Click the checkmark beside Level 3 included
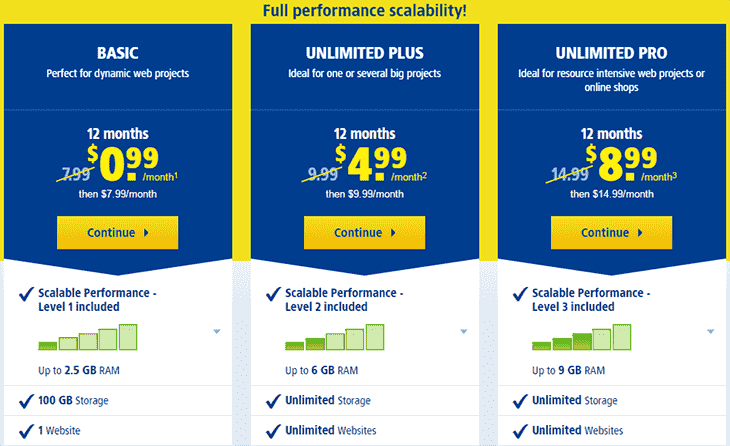Viewport: 730px width, 446px height. (x=520, y=294)
